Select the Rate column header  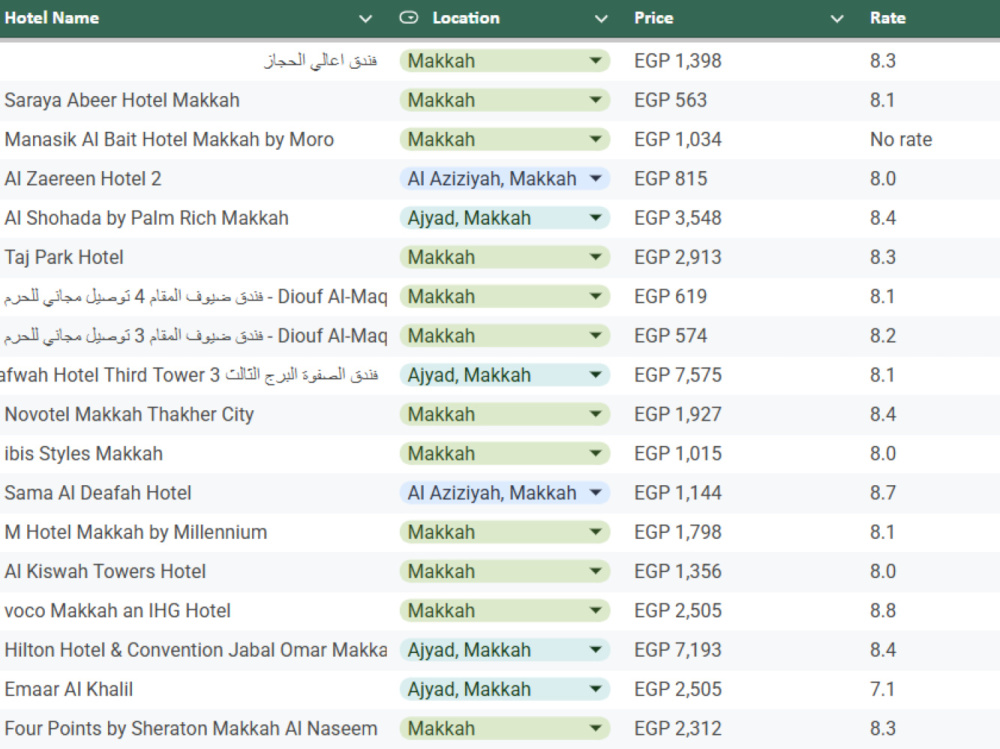(888, 18)
